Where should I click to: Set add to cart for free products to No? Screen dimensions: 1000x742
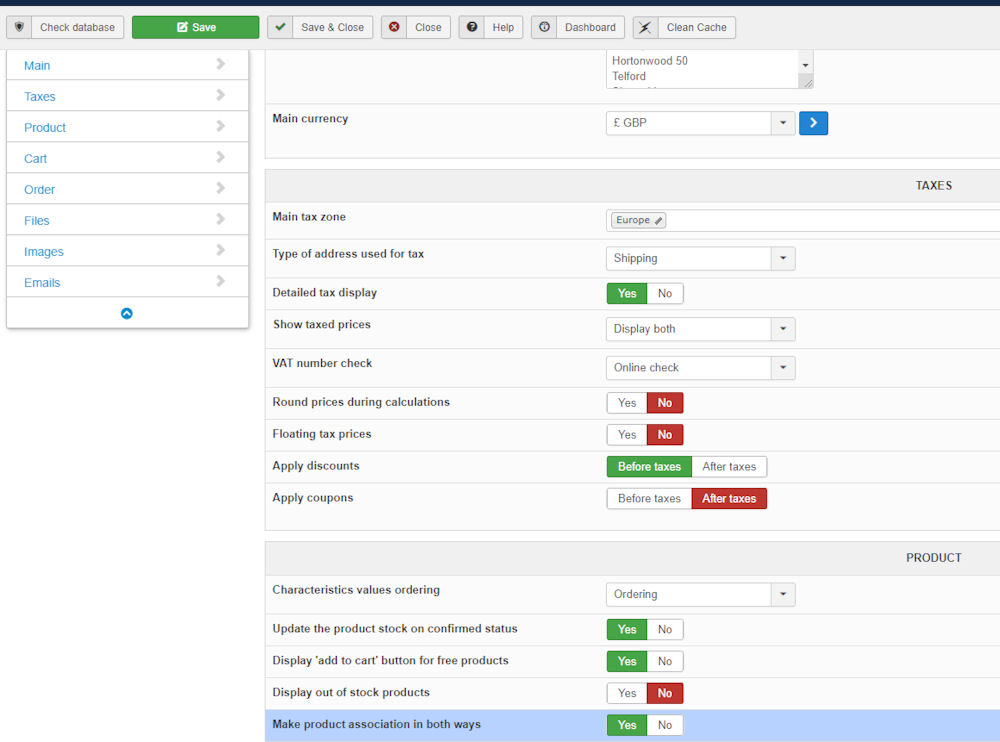pos(665,661)
